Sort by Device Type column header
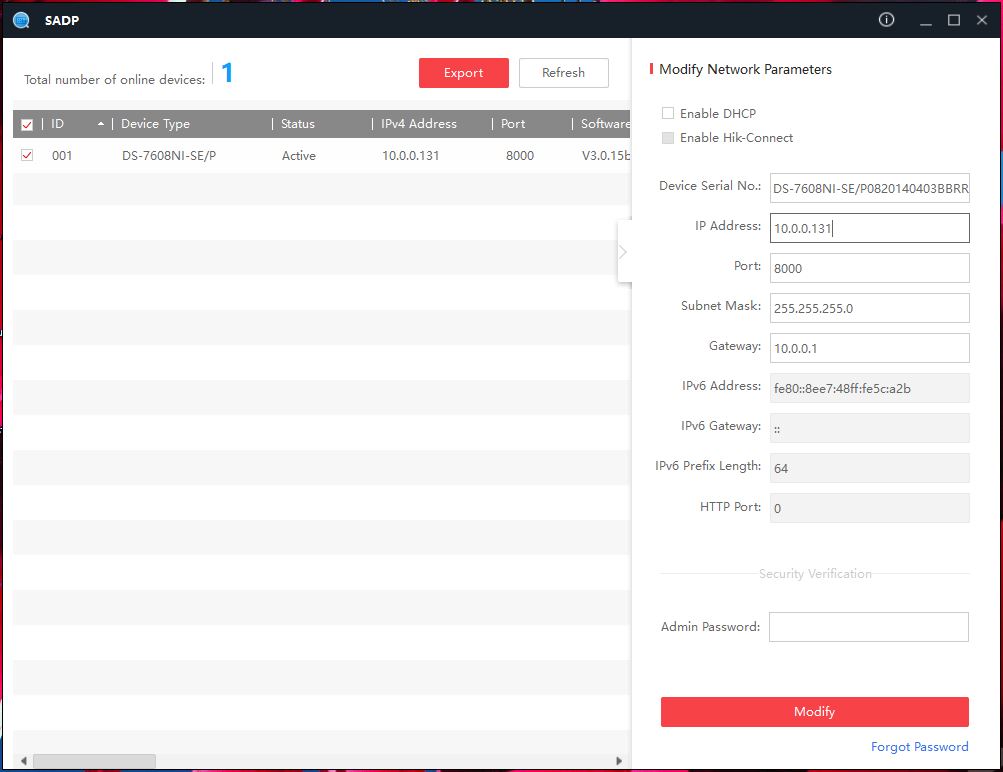Screen dimensions: 1003x772 point(155,124)
